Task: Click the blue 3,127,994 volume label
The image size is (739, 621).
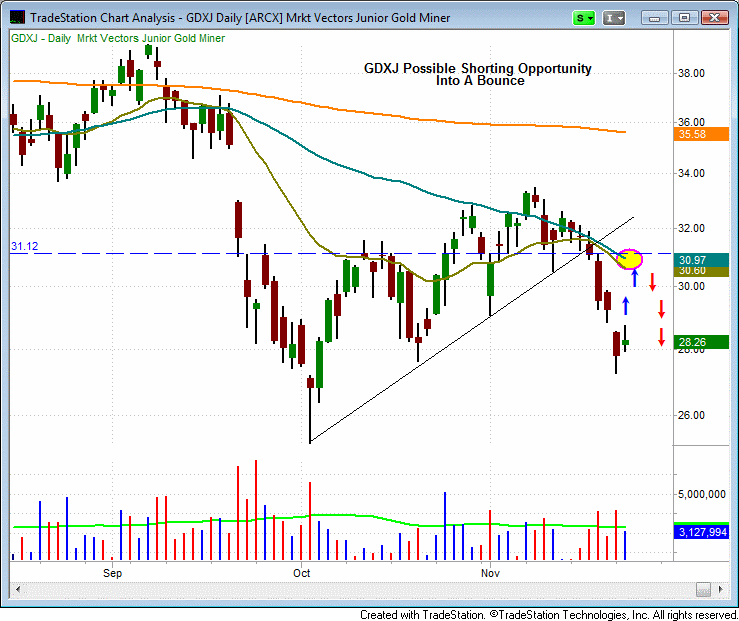Action: coord(701,532)
